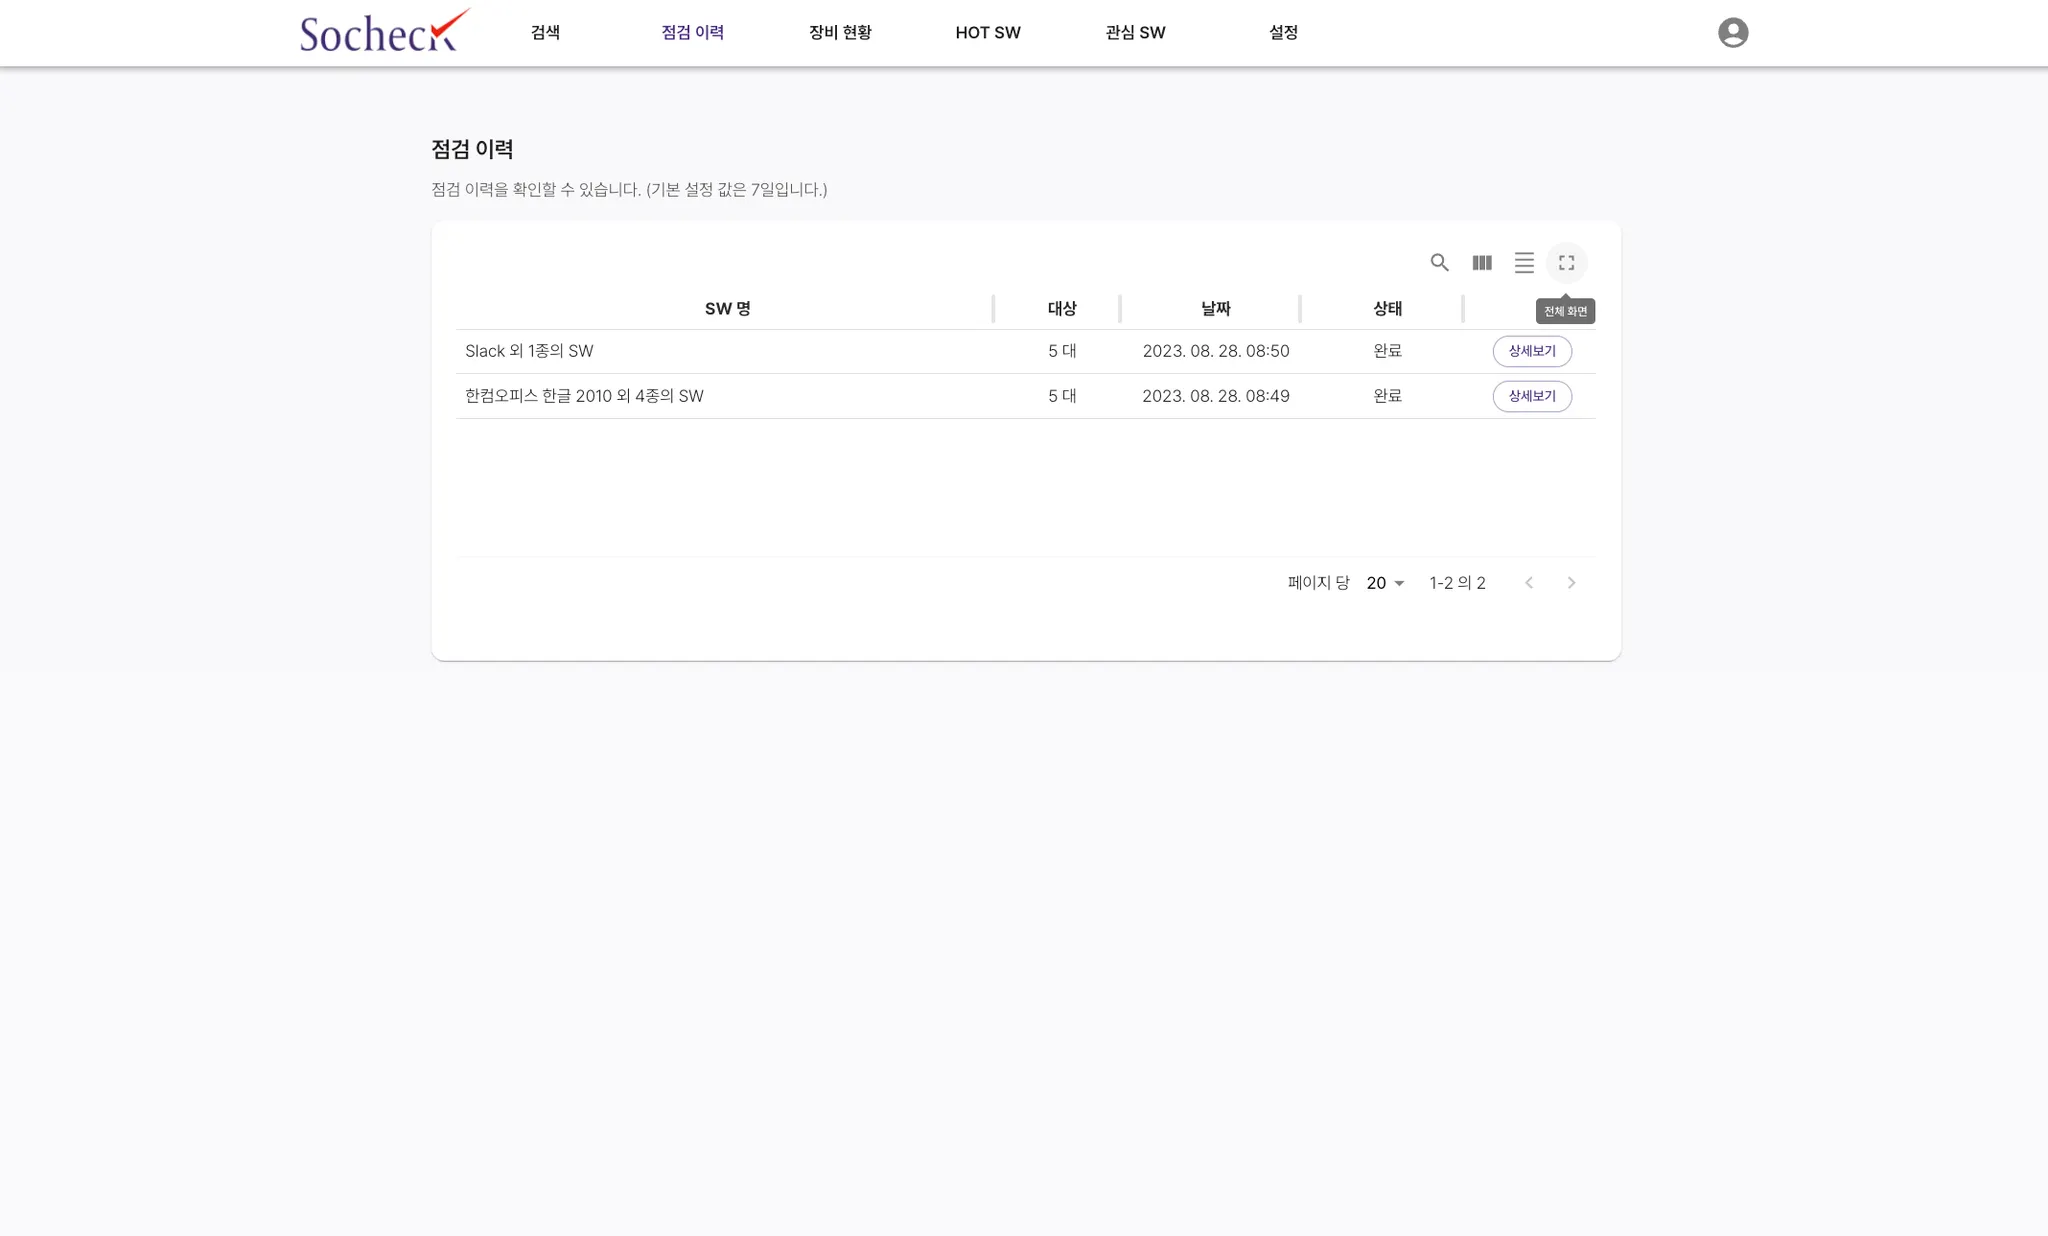Go to previous page arrow
Viewport: 2048px width, 1236px height.
(x=1528, y=583)
